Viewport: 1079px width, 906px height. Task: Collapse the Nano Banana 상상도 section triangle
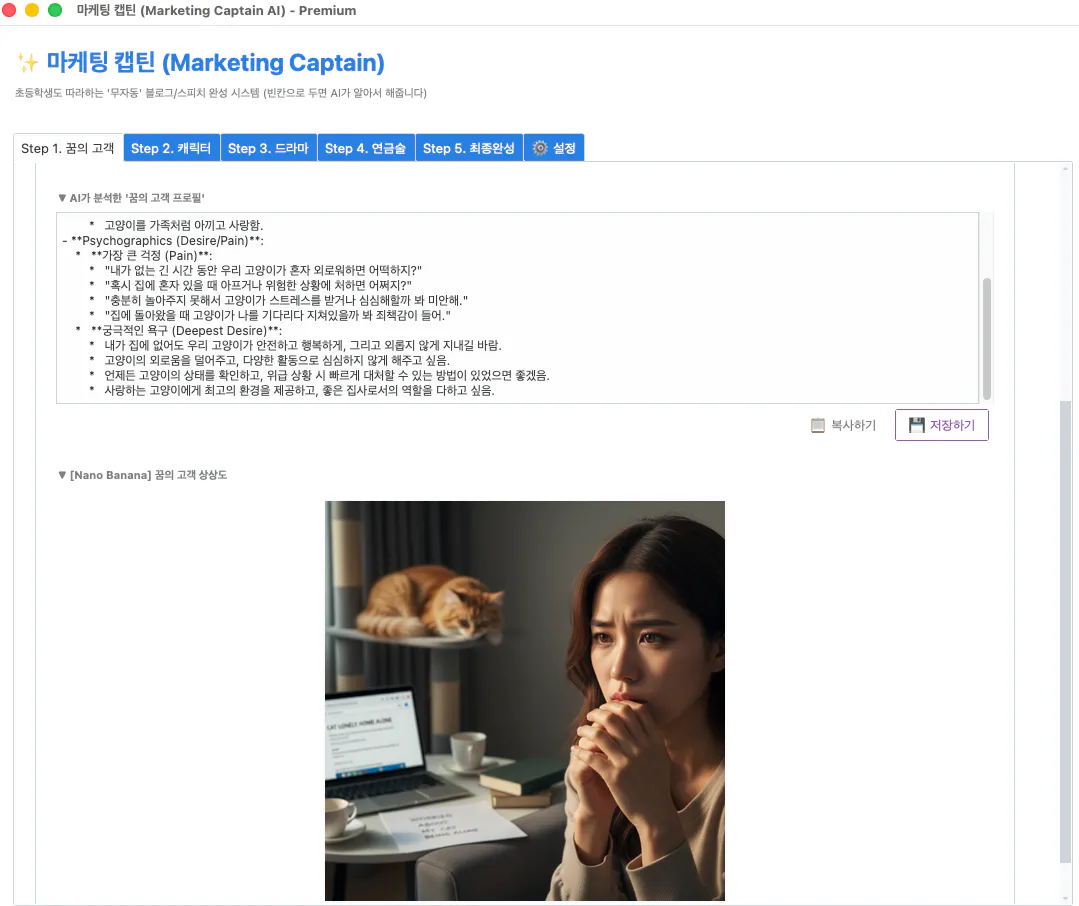(x=62, y=474)
